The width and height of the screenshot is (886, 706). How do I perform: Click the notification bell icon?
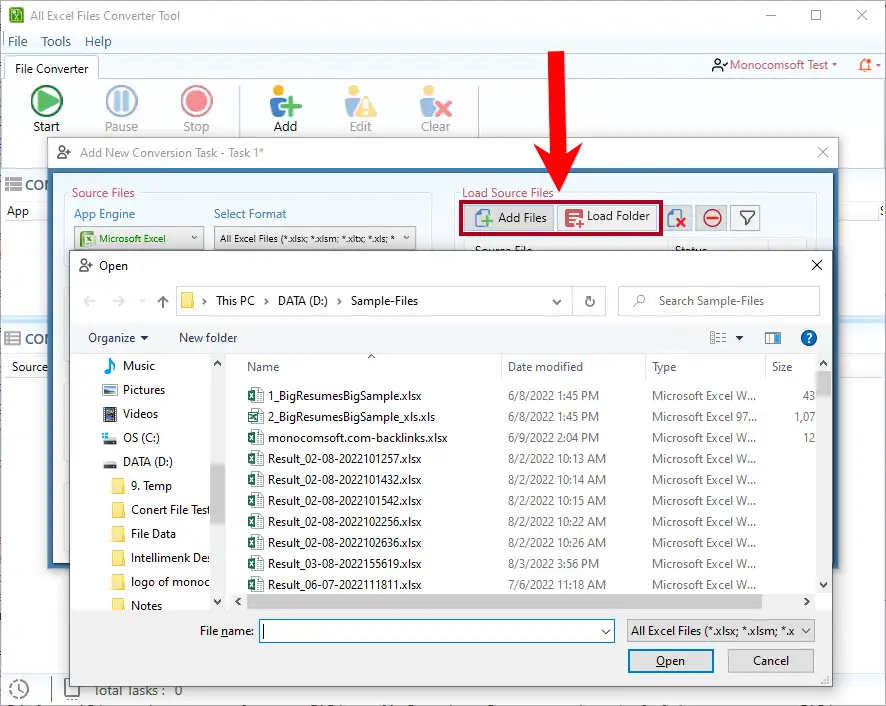click(865, 65)
